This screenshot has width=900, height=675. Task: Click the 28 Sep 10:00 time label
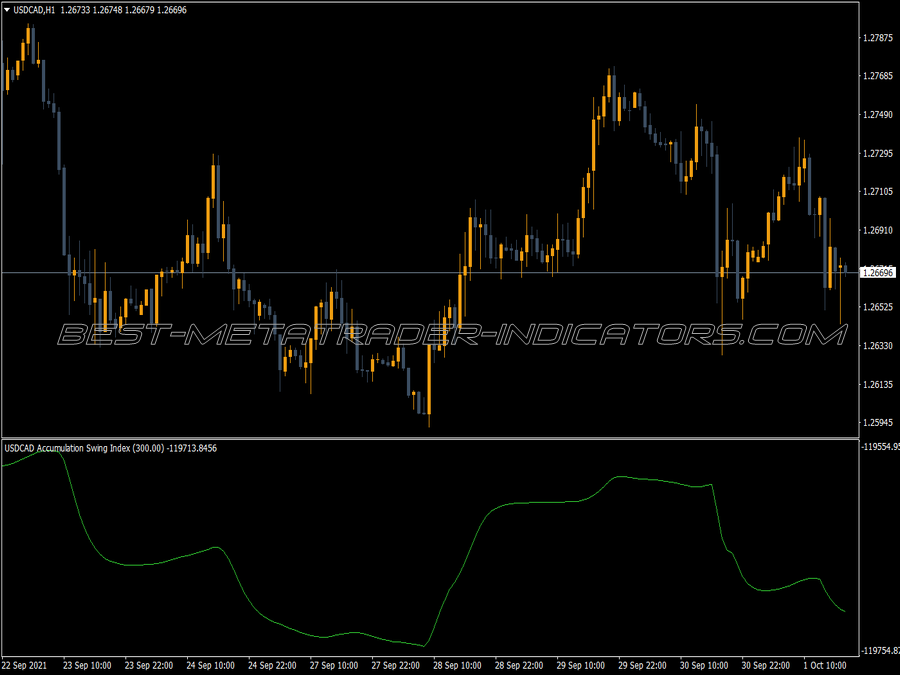pyautogui.click(x=457, y=665)
